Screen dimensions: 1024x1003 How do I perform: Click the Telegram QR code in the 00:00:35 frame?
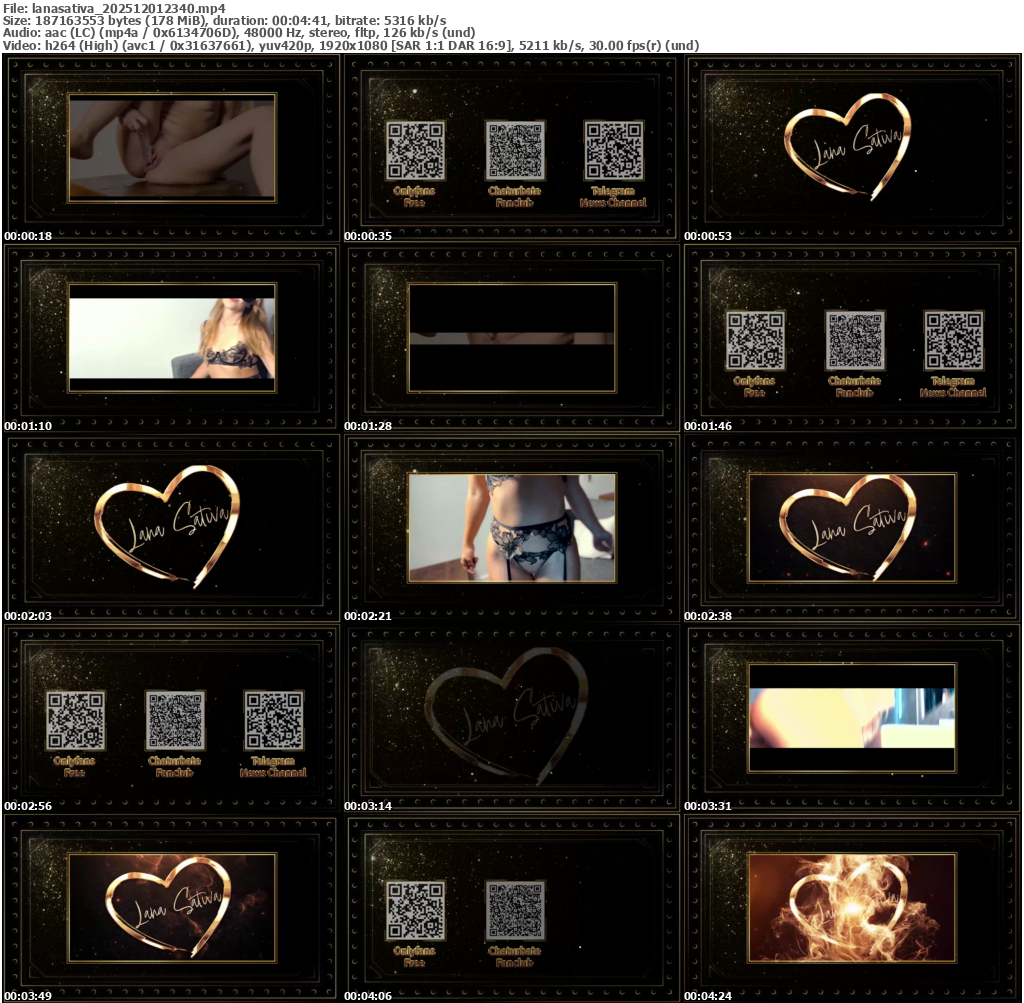pos(613,151)
